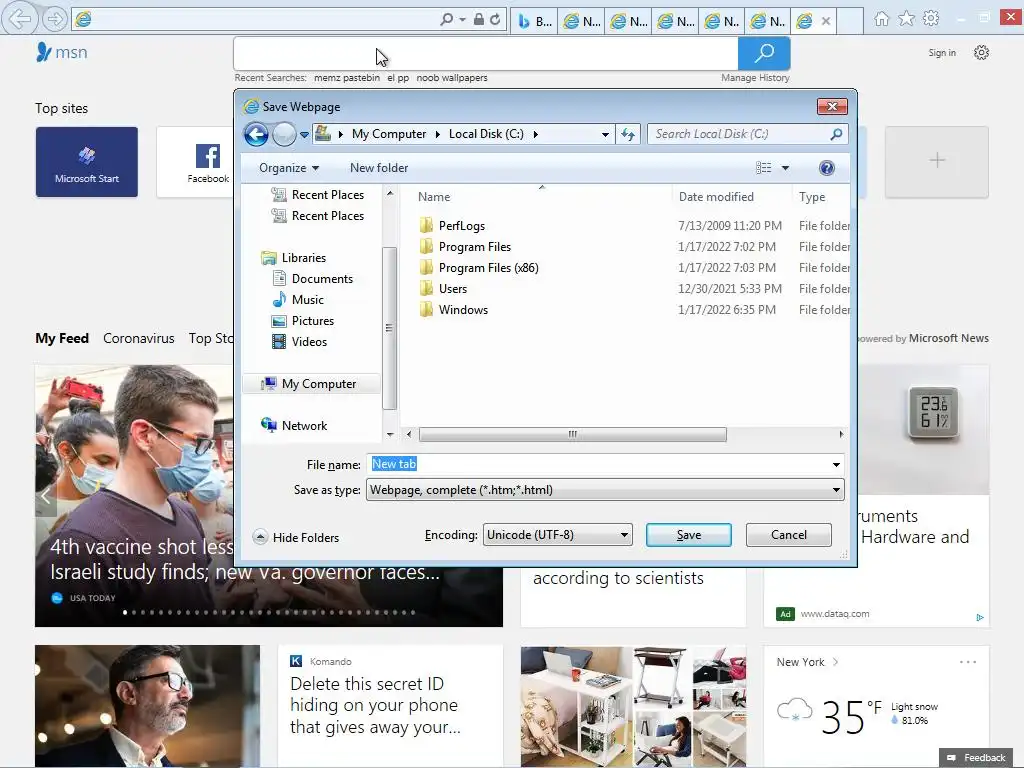The width and height of the screenshot is (1024, 768).
Task: Open the help icon in Save dialog toolbar
Action: 826,168
